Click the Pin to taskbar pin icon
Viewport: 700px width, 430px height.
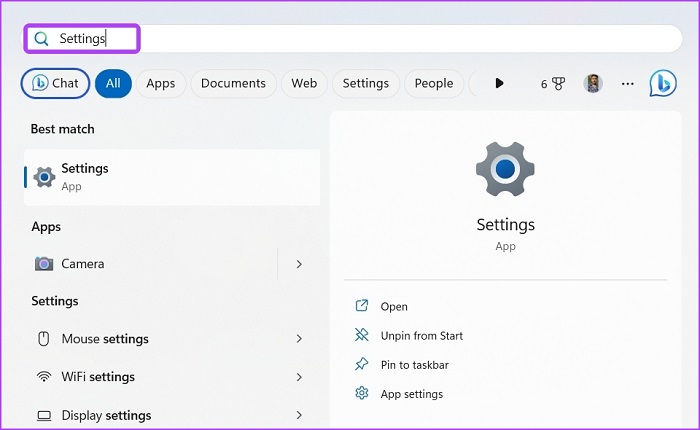(x=362, y=364)
